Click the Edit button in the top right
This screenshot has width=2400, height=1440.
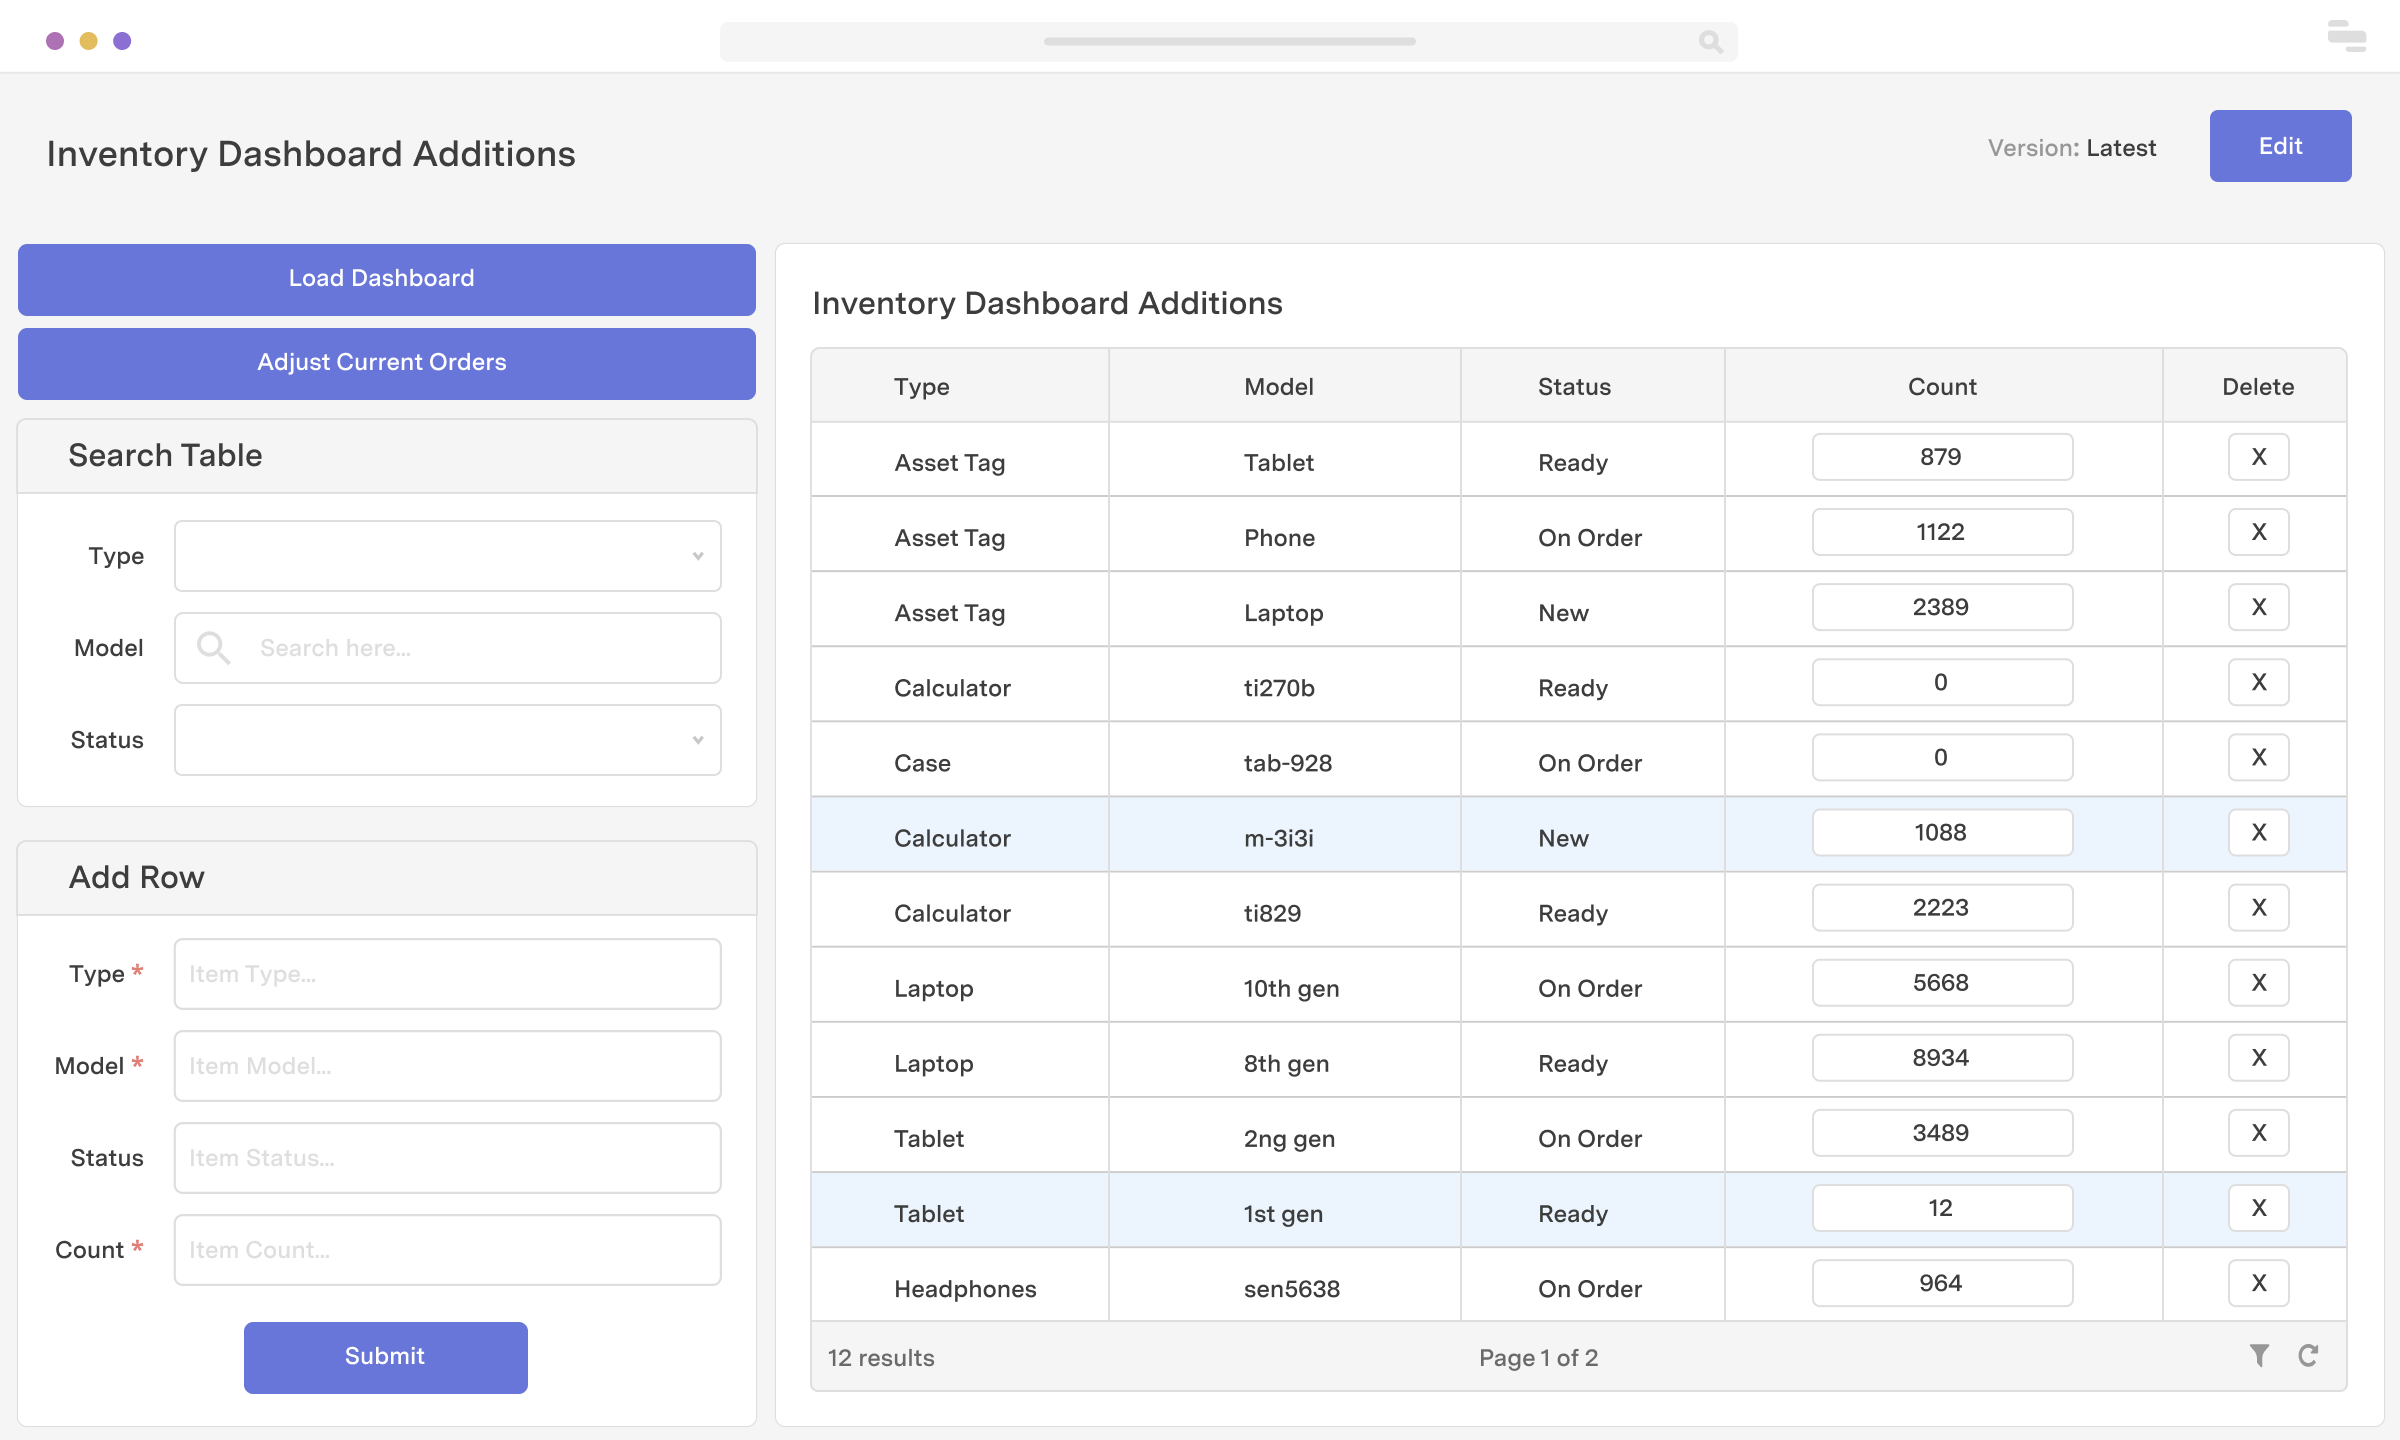coord(2280,146)
